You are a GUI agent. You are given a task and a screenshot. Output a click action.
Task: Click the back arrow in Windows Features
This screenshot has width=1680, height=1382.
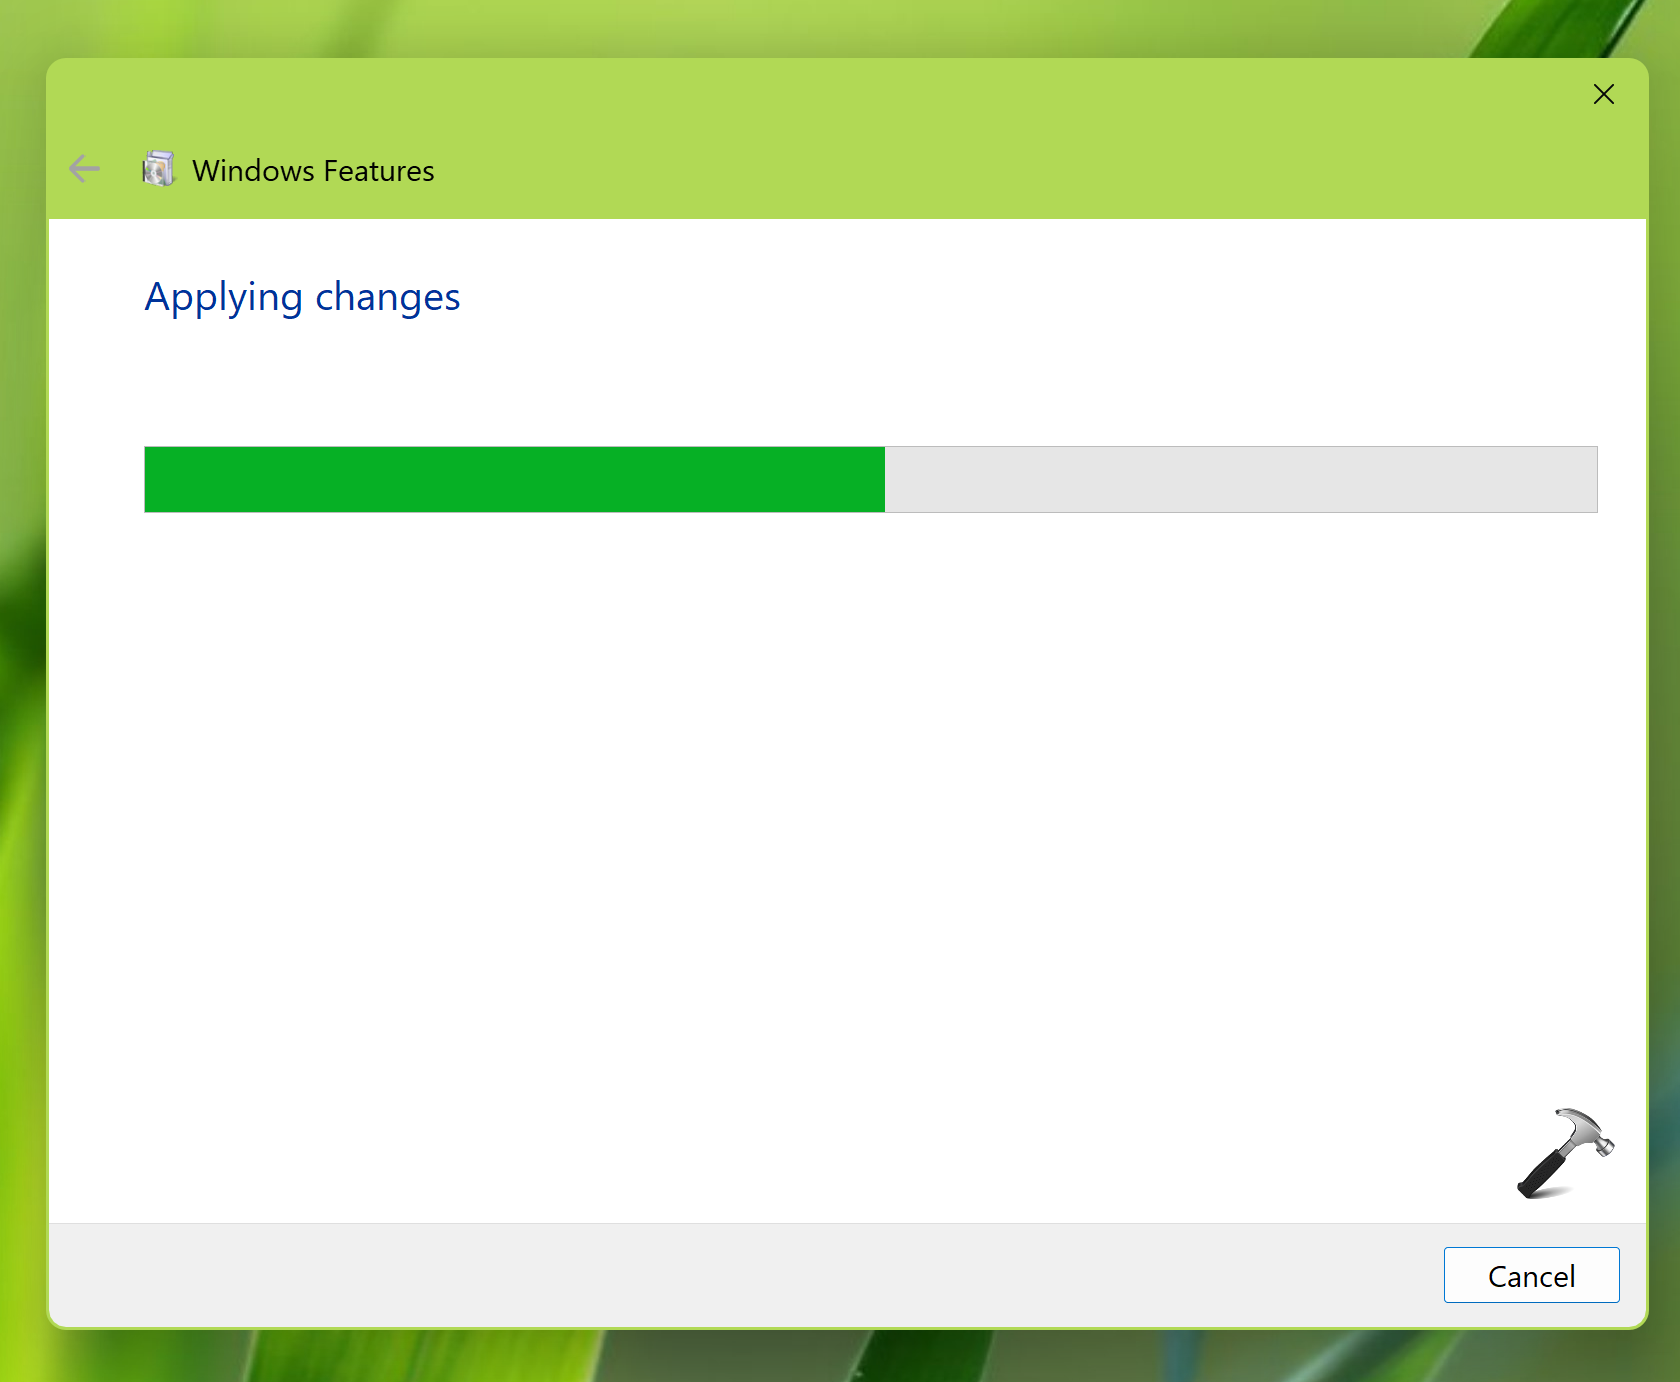pos(85,169)
